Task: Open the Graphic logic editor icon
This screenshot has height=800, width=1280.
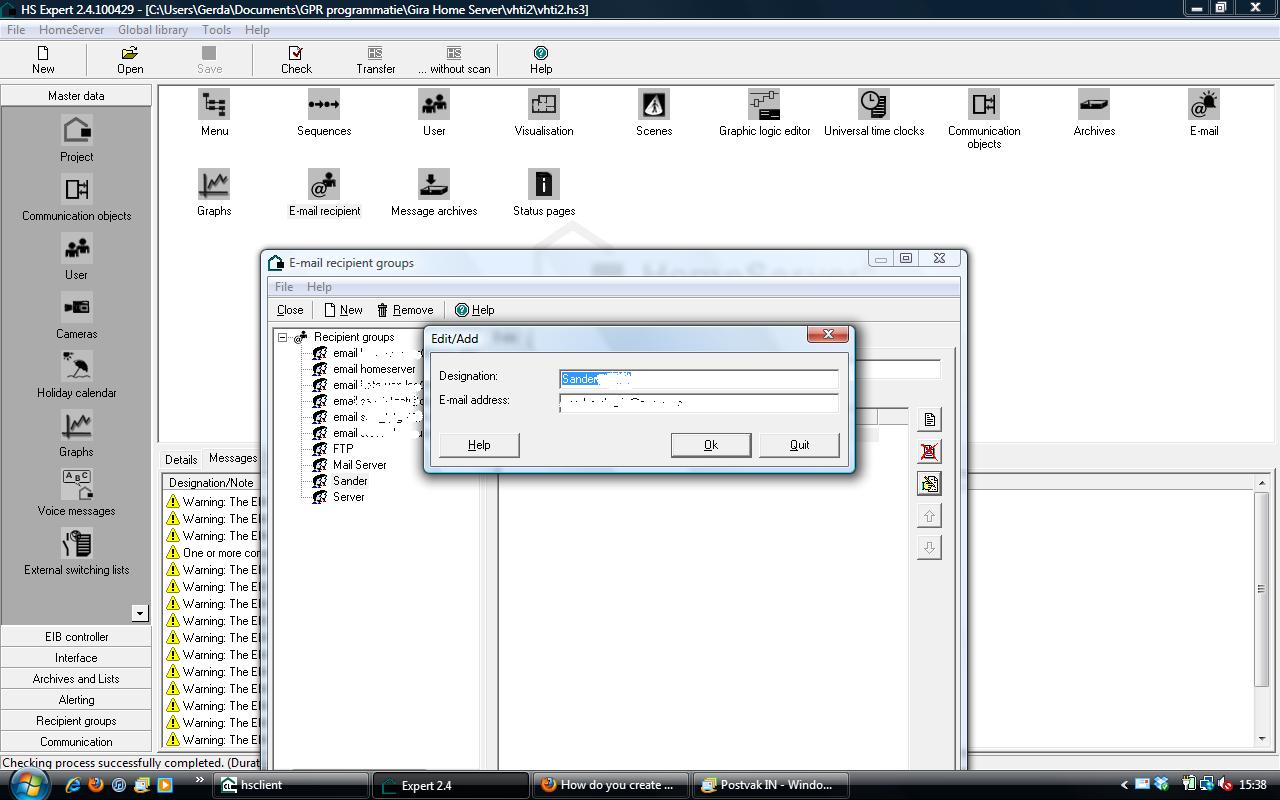Action: pyautogui.click(x=764, y=106)
